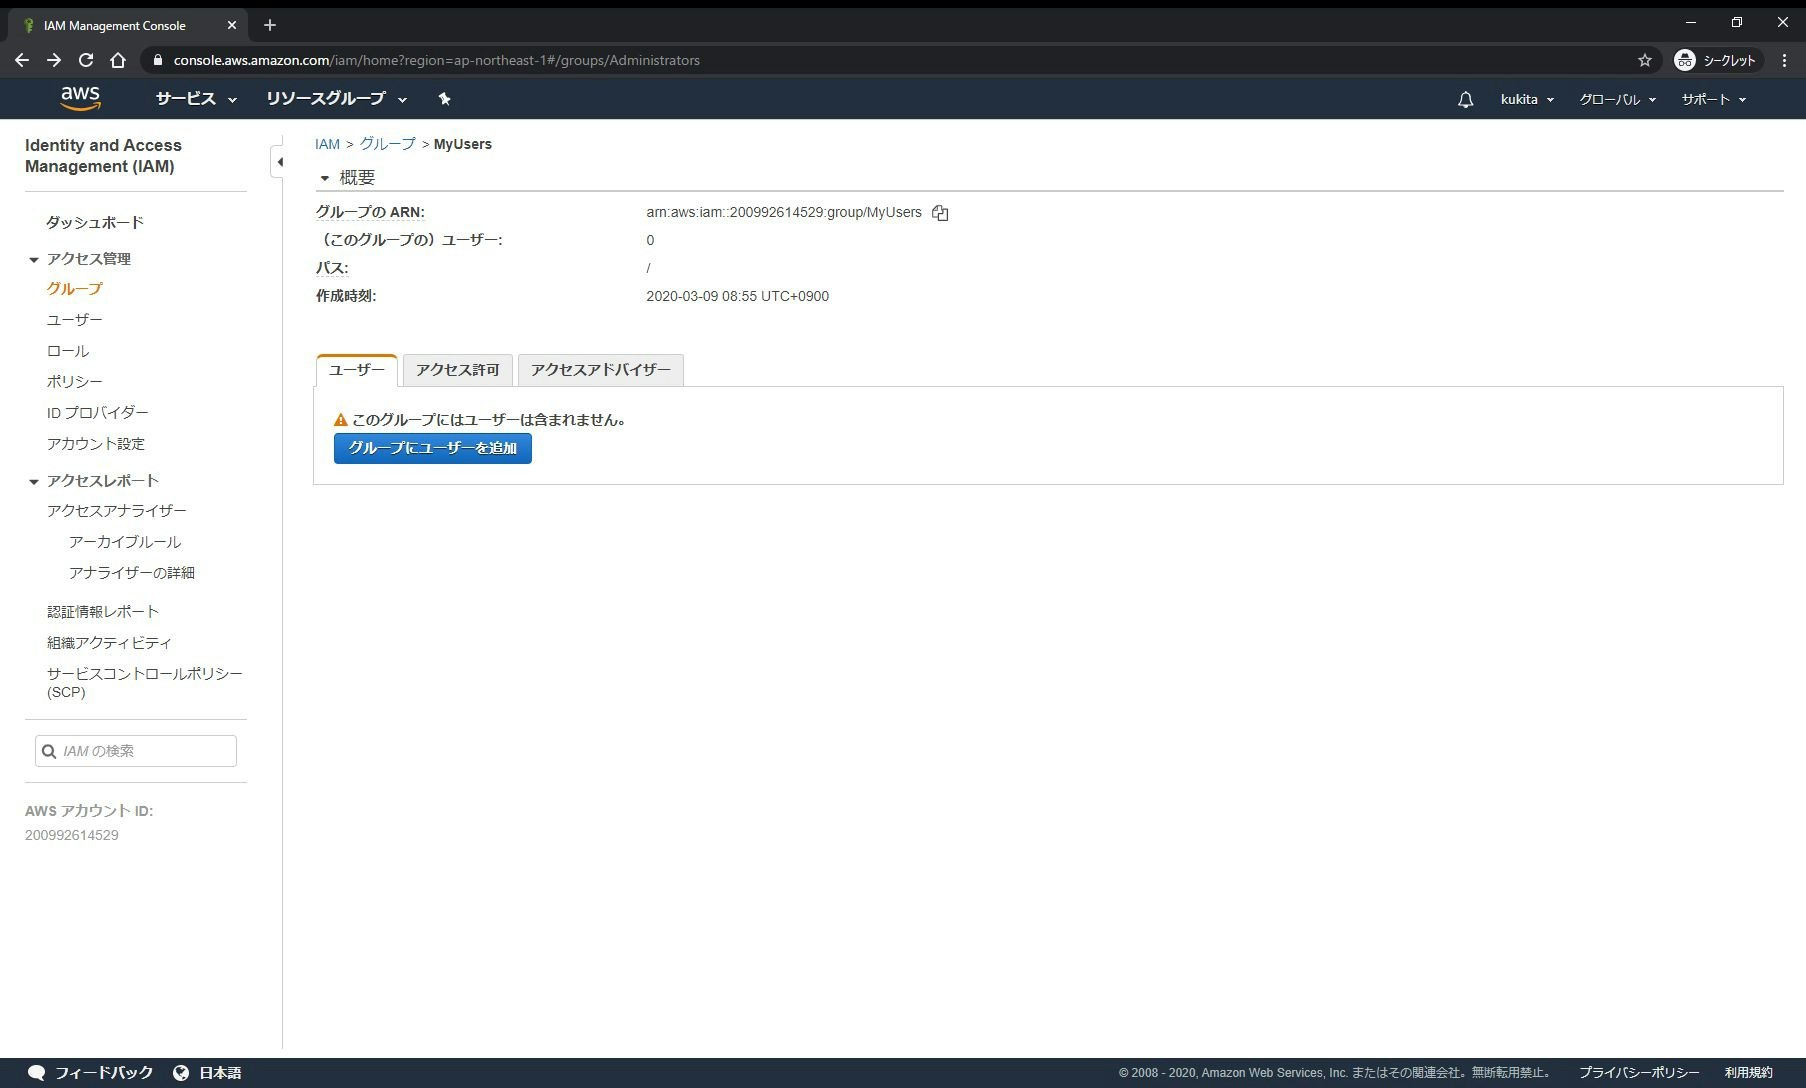Viewport: 1806px width, 1088px height.
Task: Bookmark this page with star icon
Action: click(x=1645, y=60)
